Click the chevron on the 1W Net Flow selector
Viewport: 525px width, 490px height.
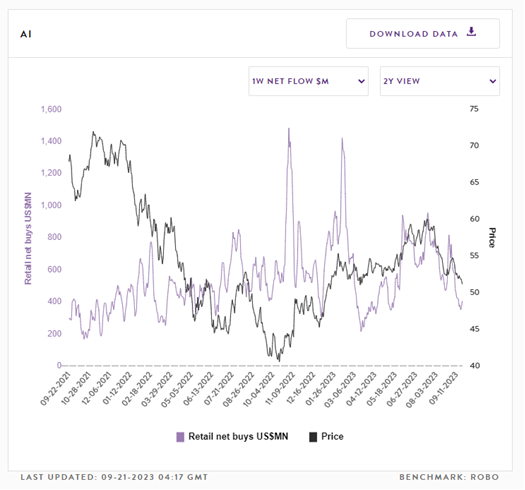point(361,81)
